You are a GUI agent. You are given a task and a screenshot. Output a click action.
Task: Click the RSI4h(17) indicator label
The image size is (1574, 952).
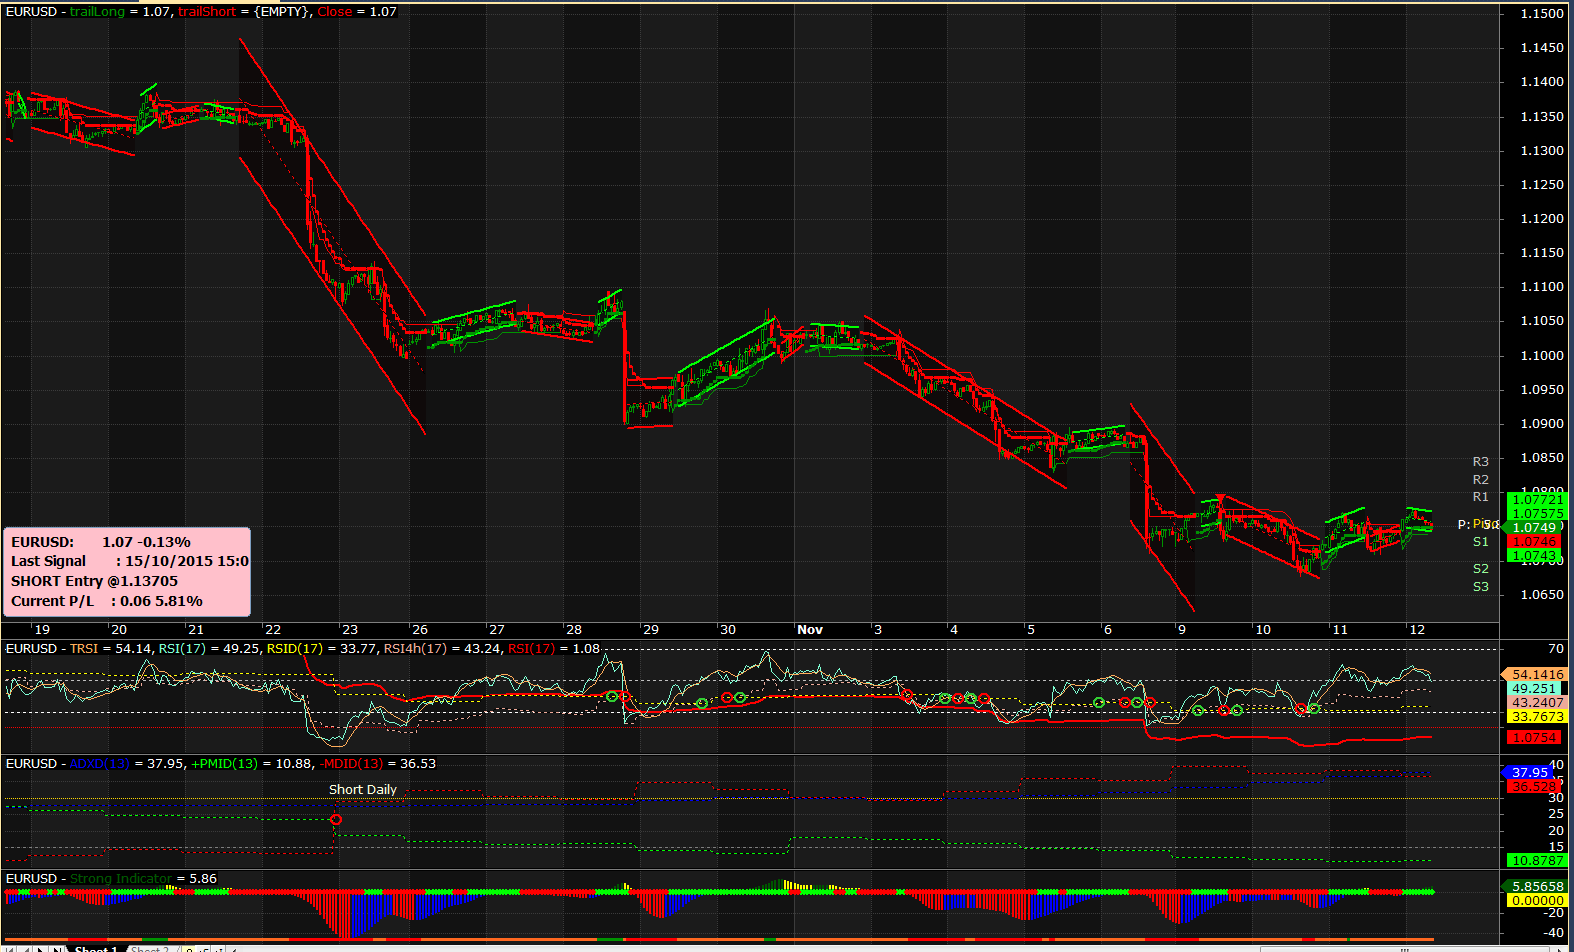pos(416,648)
